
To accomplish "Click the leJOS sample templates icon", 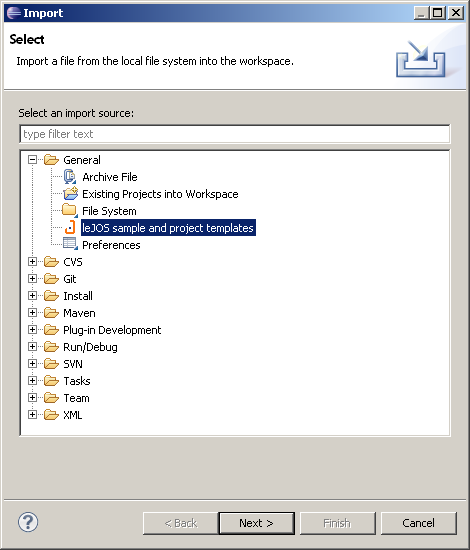I will coord(70,228).
